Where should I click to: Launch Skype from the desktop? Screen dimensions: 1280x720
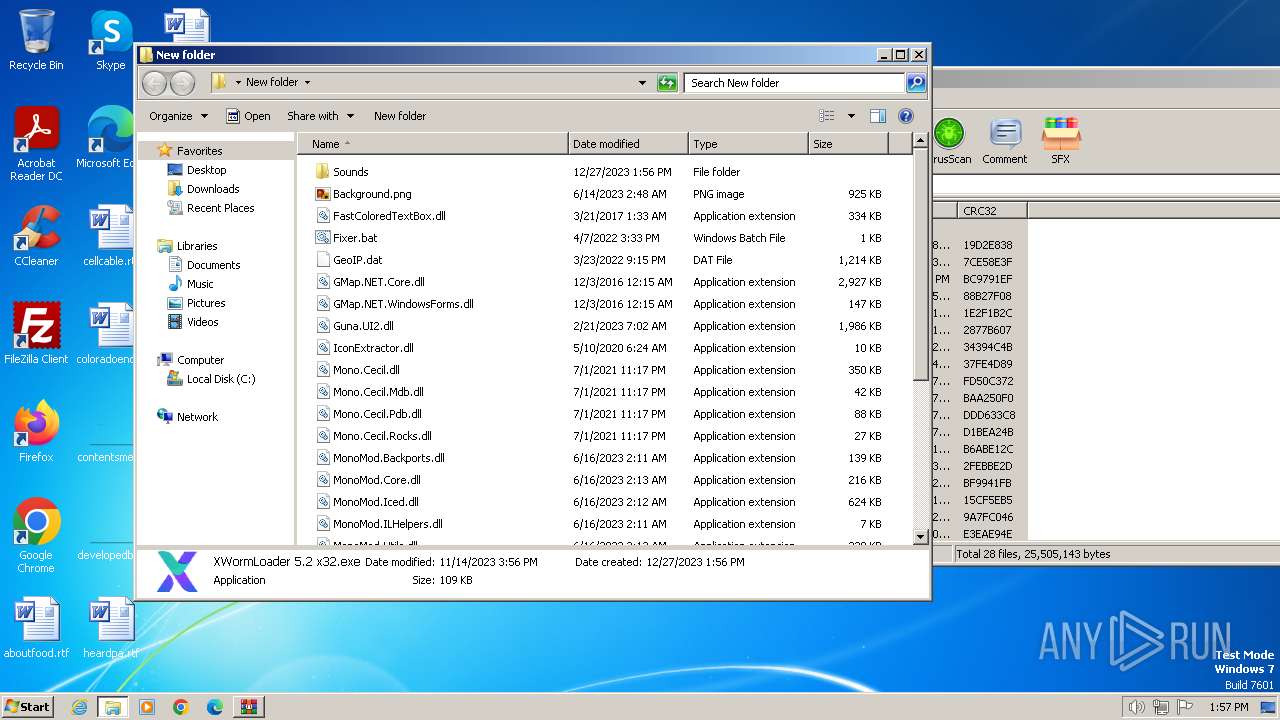[110, 40]
